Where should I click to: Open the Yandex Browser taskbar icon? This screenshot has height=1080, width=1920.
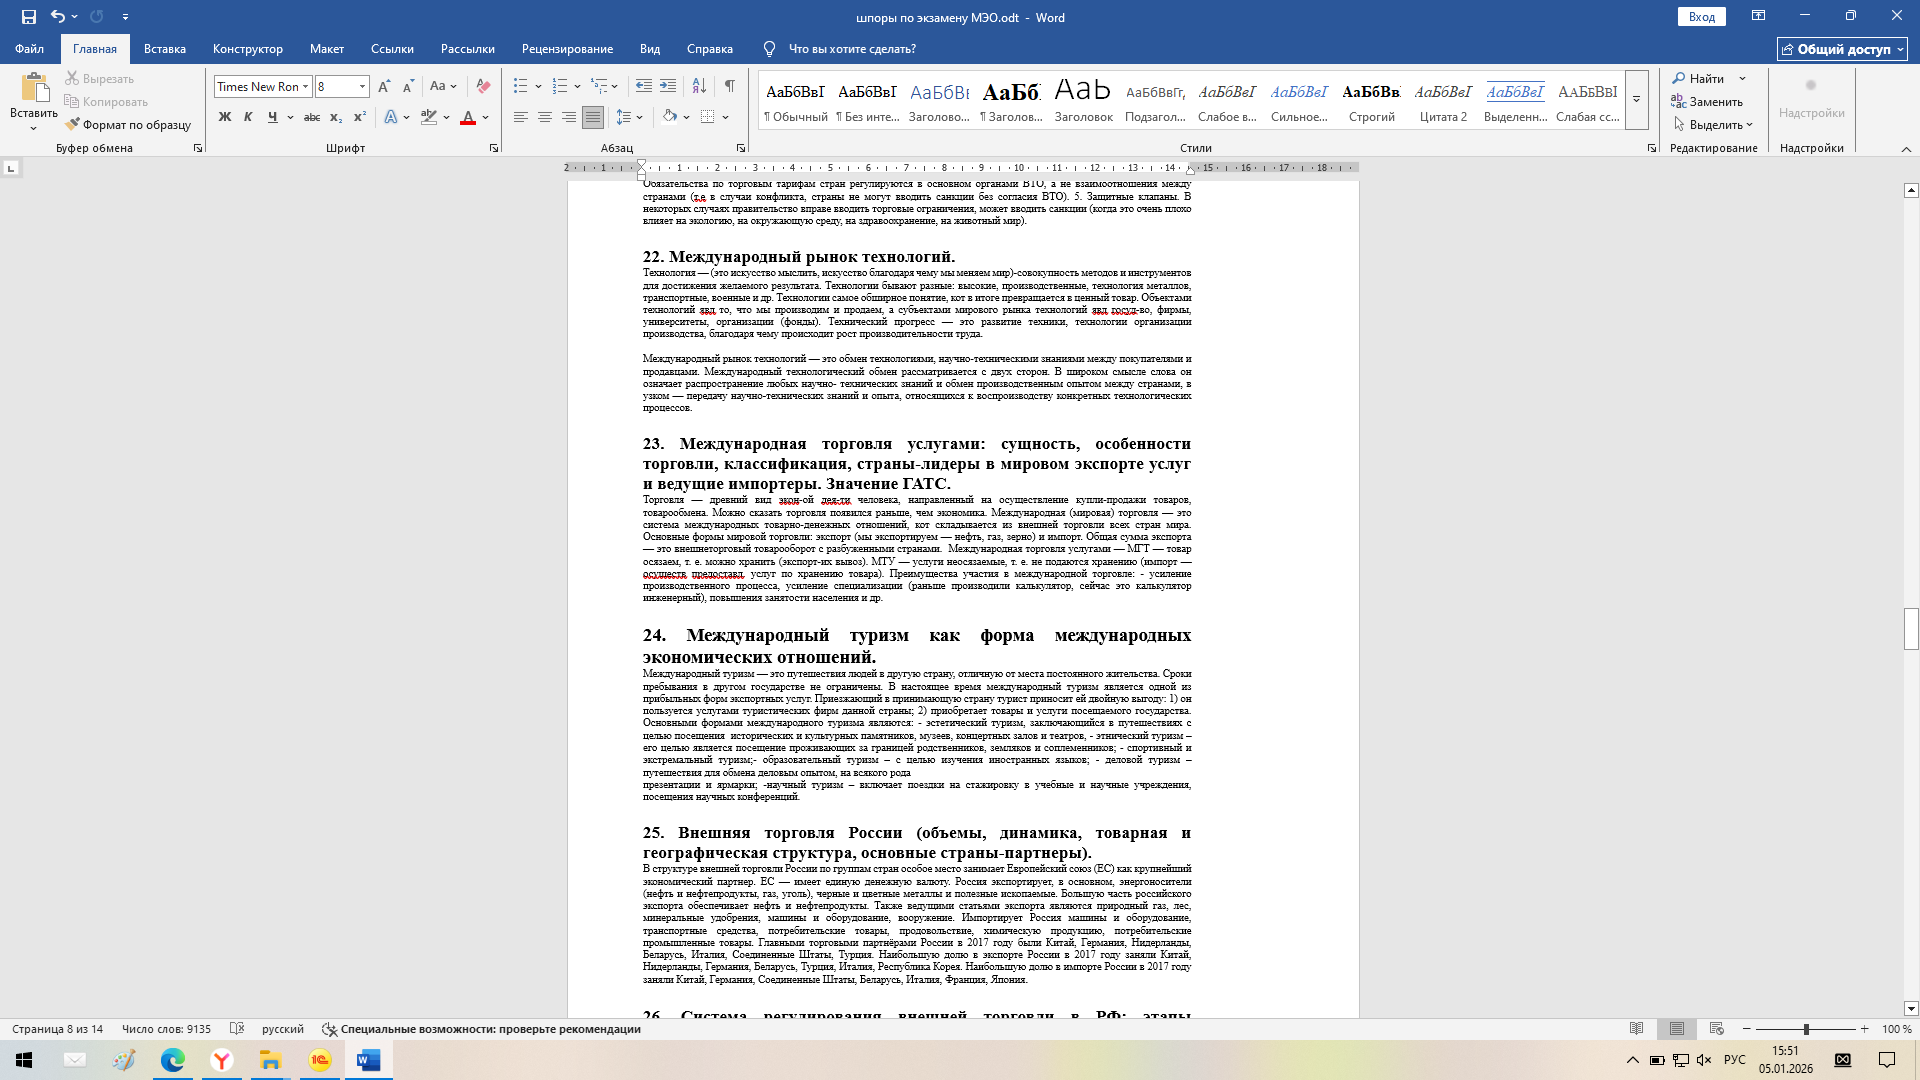point(222,1060)
